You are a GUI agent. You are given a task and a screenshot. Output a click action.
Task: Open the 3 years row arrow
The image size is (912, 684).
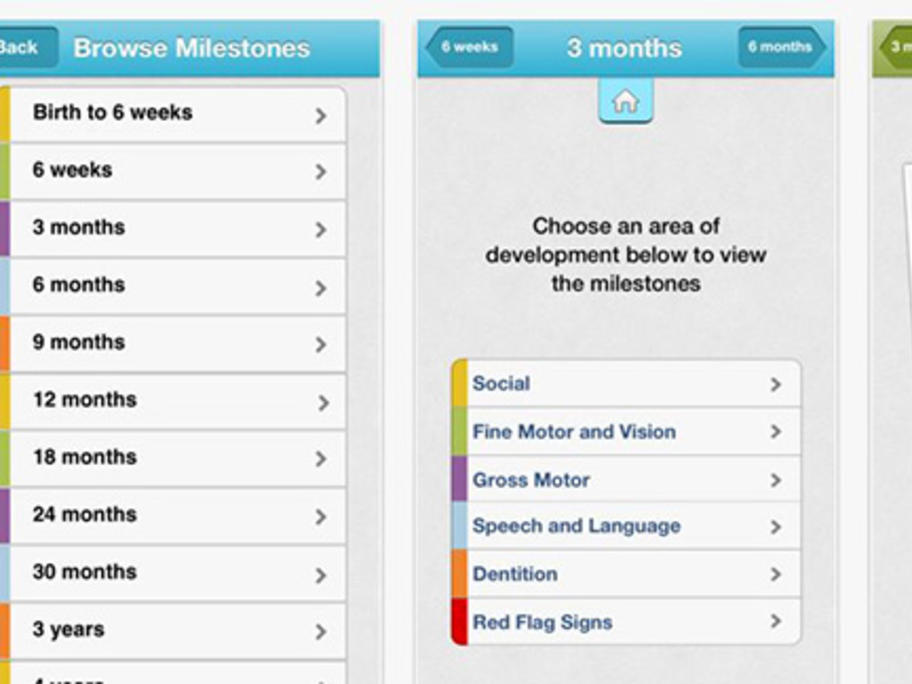pos(320,632)
